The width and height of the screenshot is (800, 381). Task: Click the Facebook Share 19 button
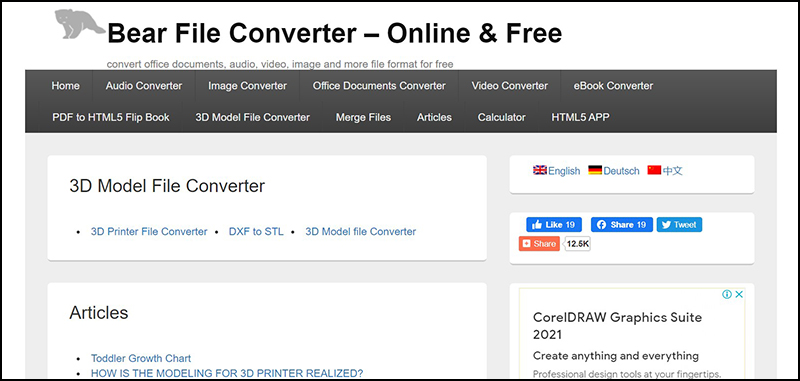pyautogui.click(x=622, y=224)
